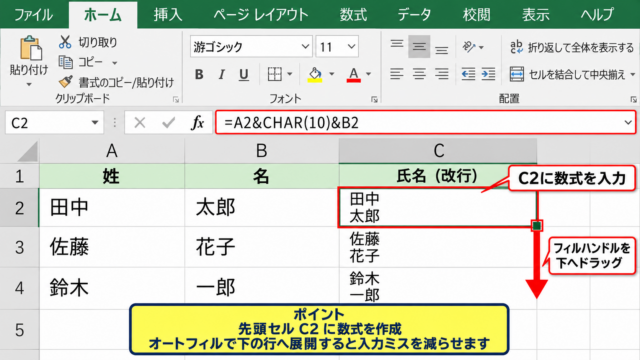
Task: Open the 表示 tab
Action: pyautogui.click(x=536, y=15)
